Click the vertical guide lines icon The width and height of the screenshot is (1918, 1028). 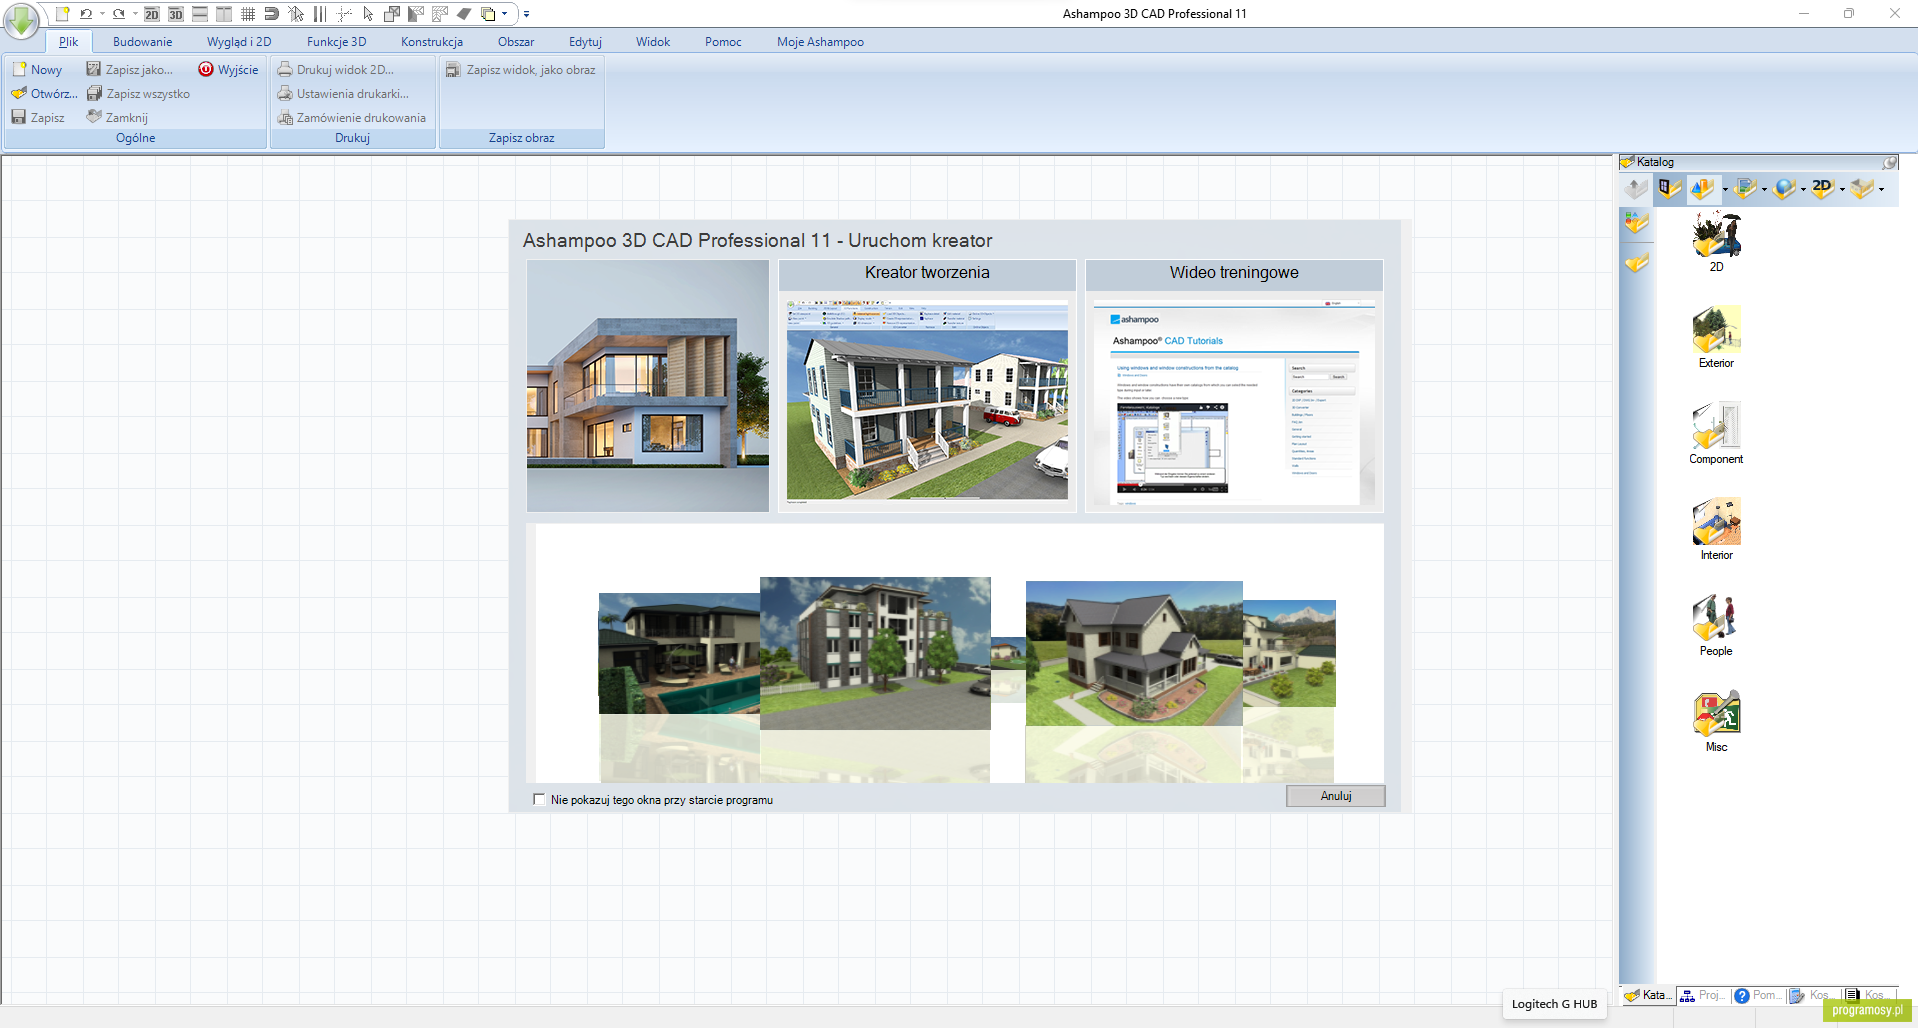click(x=320, y=14)
